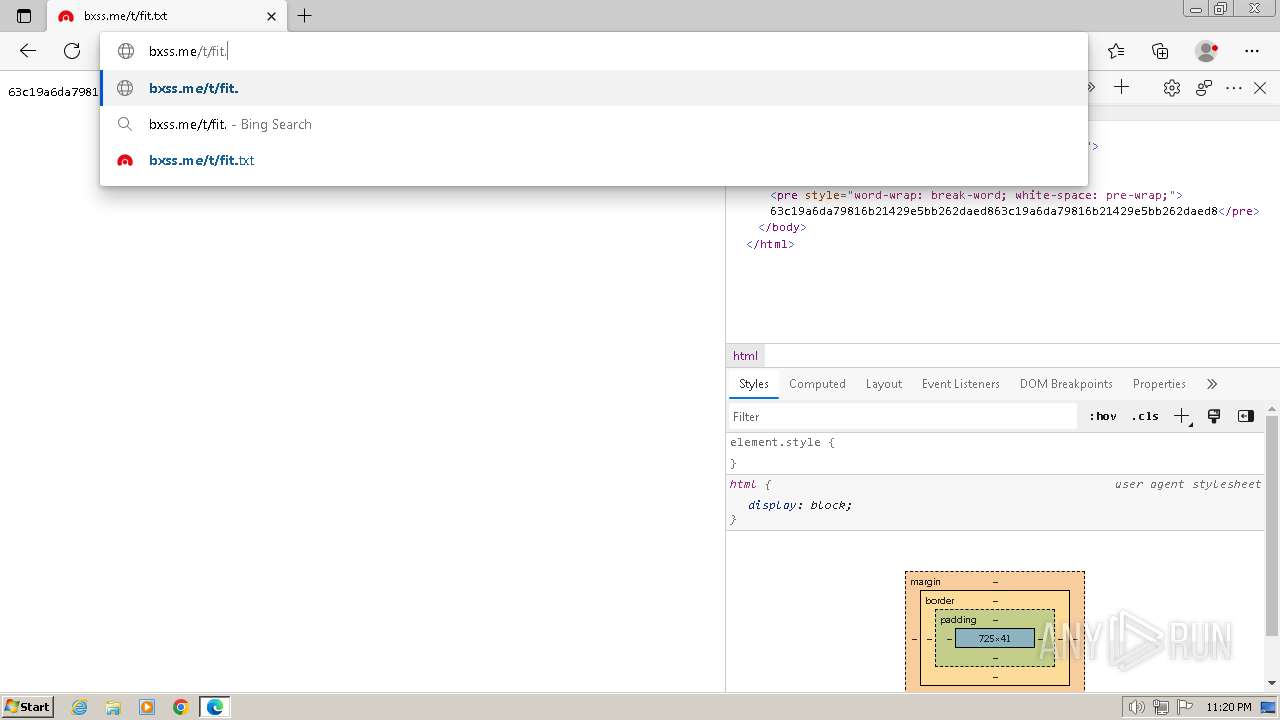Click the 725×41 content box
This screenshot has height=720, width=1280.
[994, 638]
